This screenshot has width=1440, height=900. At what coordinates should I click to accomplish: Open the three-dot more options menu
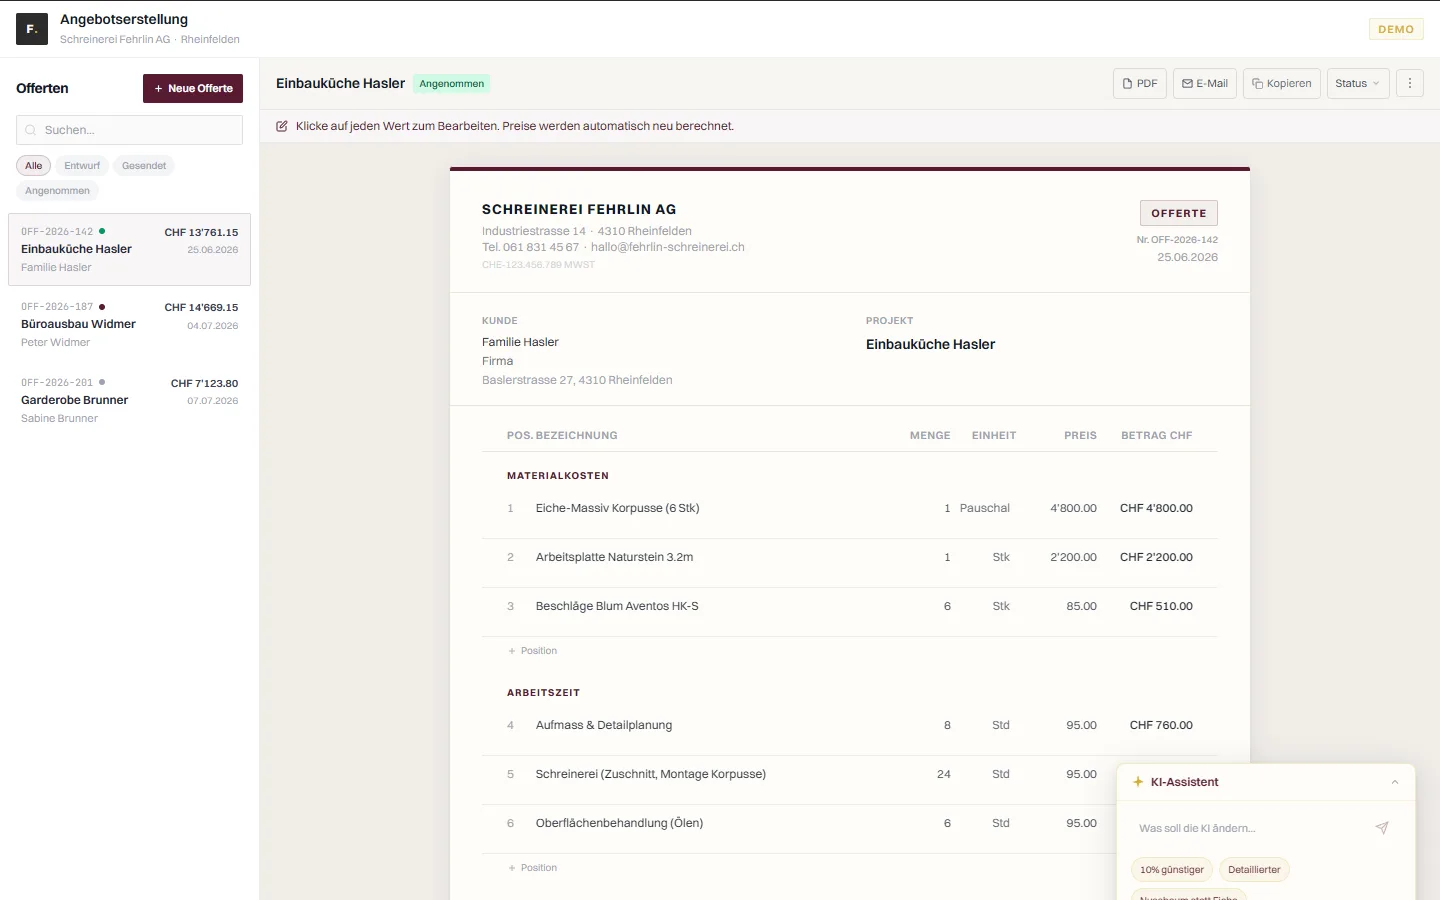point(1410,84)
